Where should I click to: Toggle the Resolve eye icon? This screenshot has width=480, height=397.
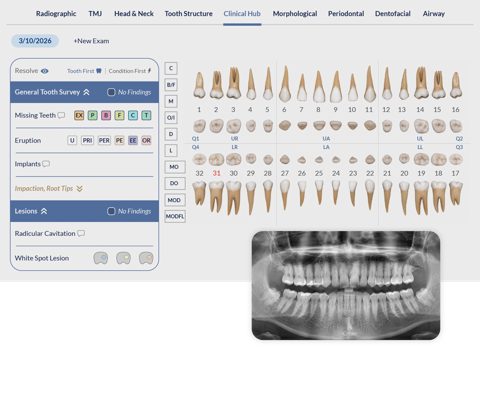[x=45, y=71]
